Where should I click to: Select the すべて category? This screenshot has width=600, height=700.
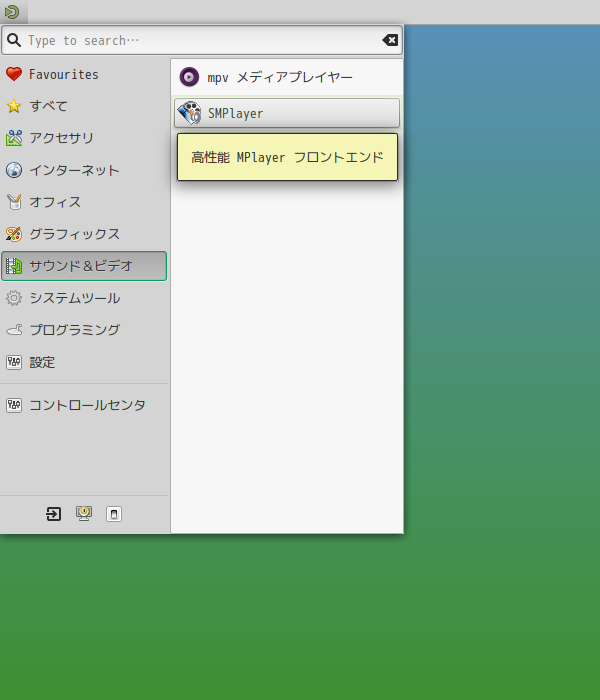84,106
